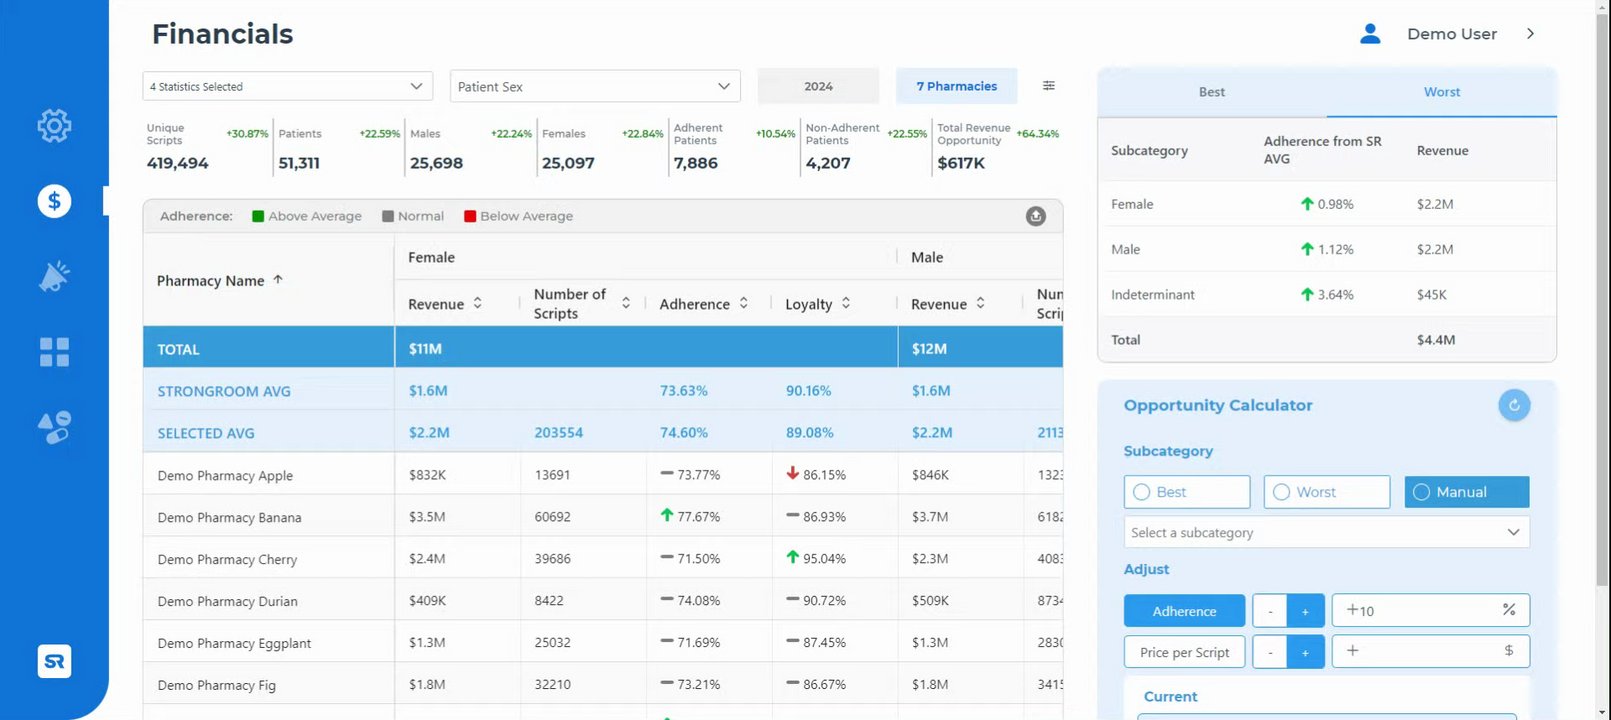Select the Manual subcategory radio option
The width and height of the screenshot is (1611, 720).
coord(1467,492)
